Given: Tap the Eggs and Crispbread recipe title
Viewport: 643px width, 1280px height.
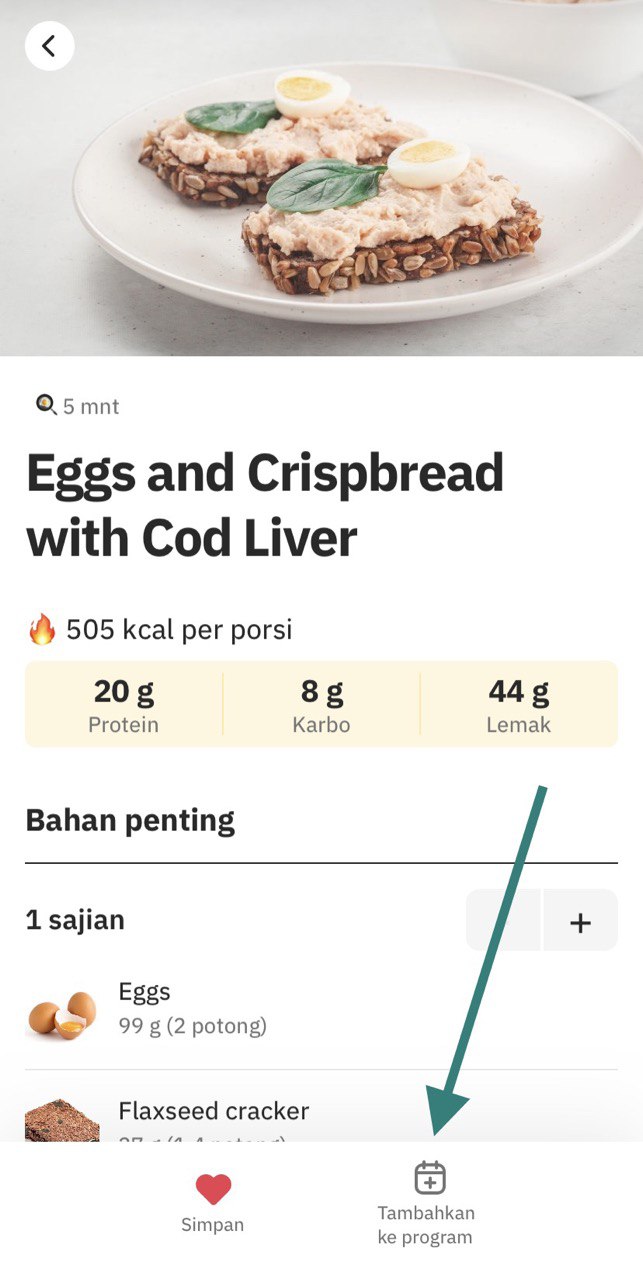Looking at the screenshot, I should click(265, 505).
